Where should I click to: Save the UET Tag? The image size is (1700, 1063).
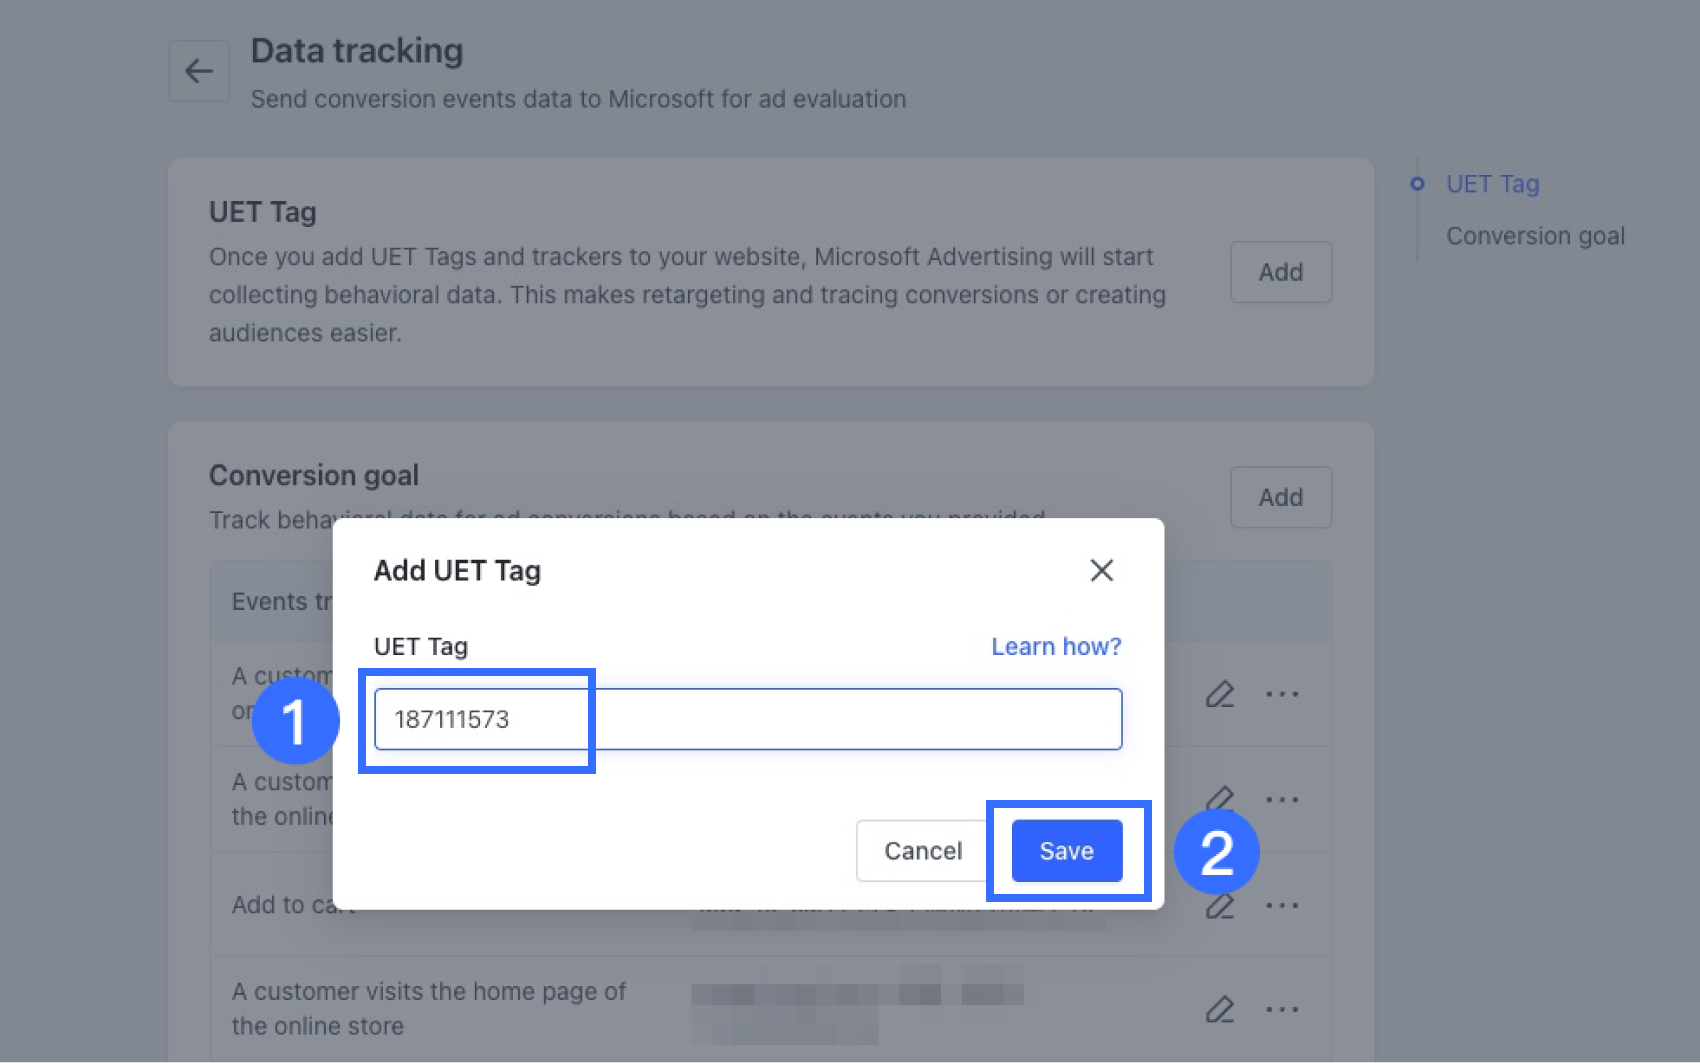(1066, 851)
